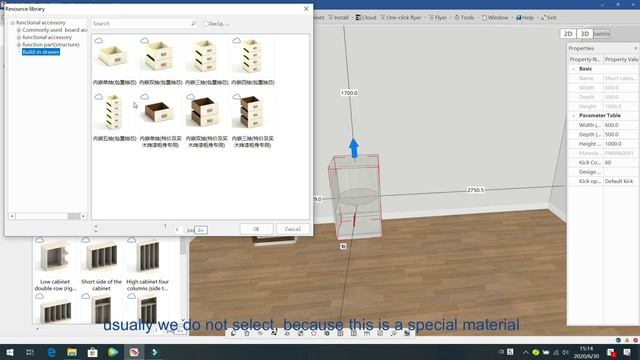Click the Go page button
640x360 pixels.
coord(201,230)
